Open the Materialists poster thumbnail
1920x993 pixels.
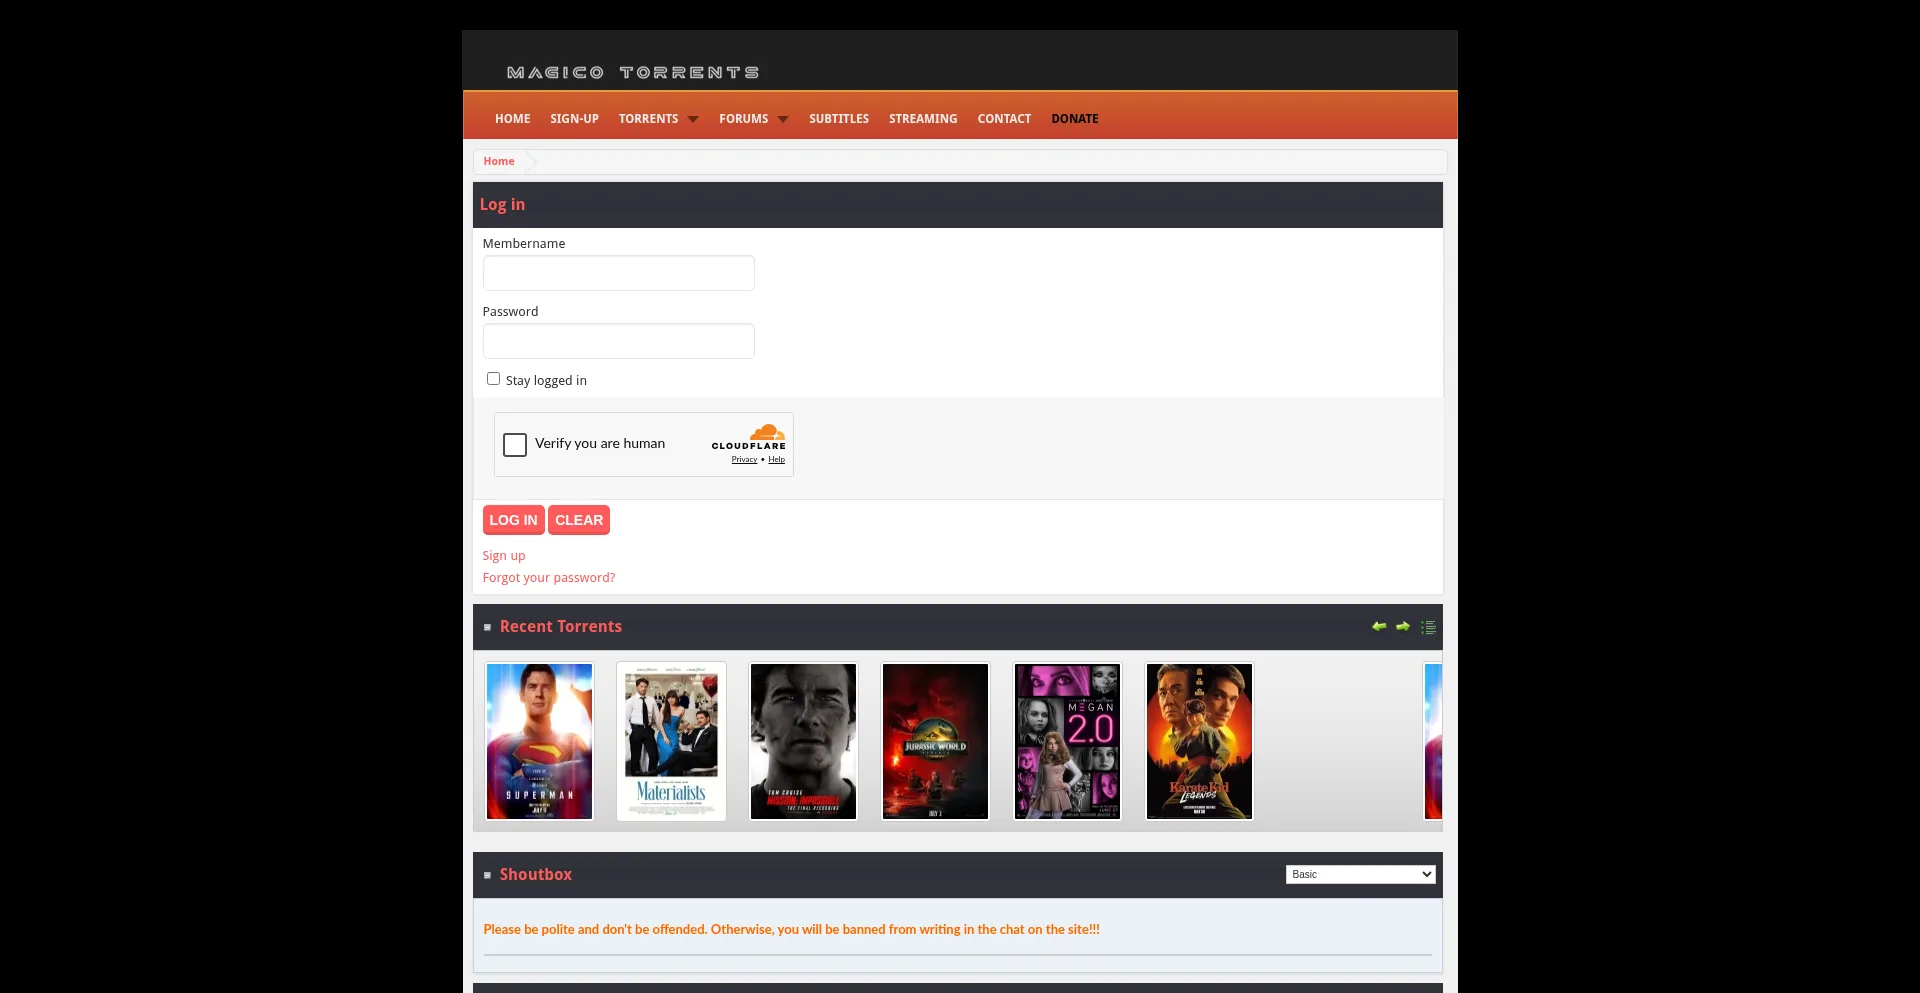[x=671, y=741]
